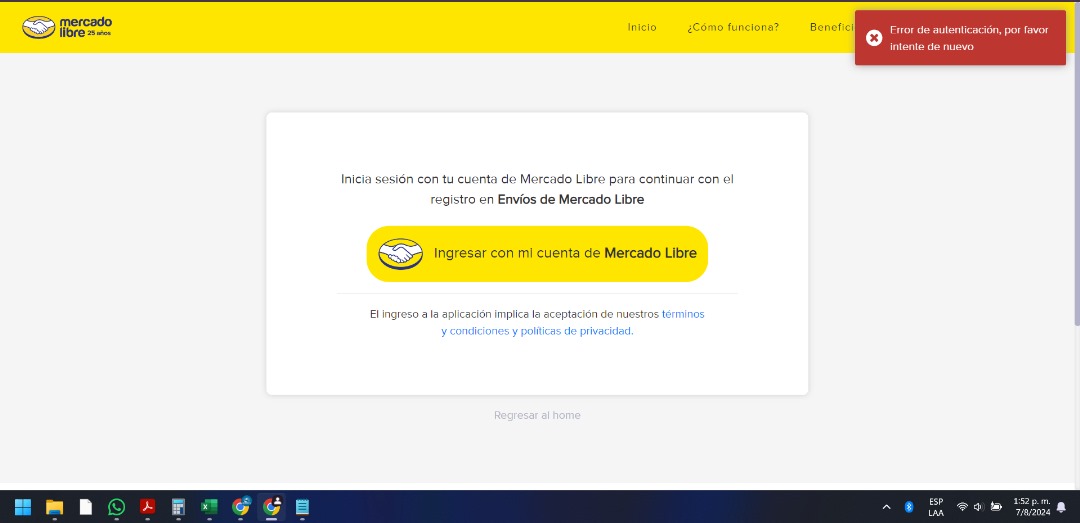Click the Regresar al home link

coord(537,416)
